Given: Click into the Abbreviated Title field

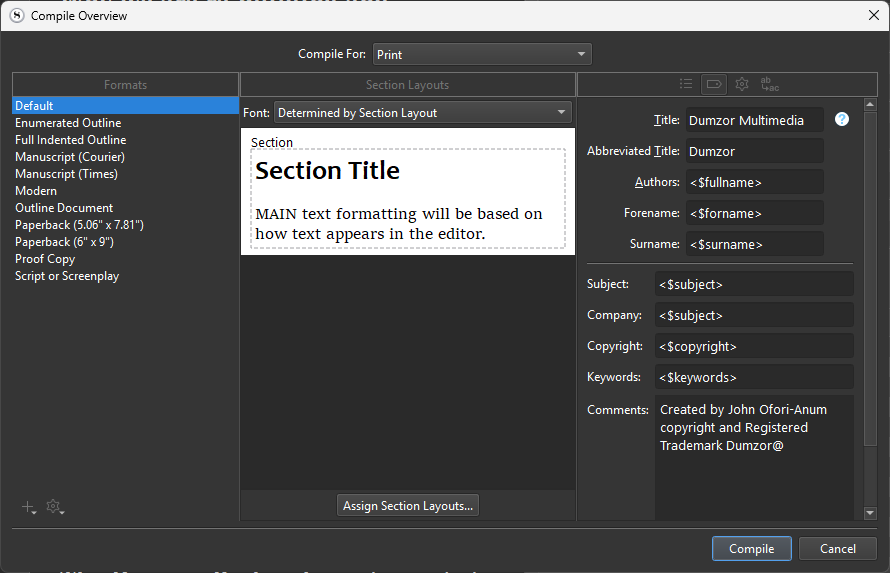Looking at the screenshot, I should coord(754,152).
